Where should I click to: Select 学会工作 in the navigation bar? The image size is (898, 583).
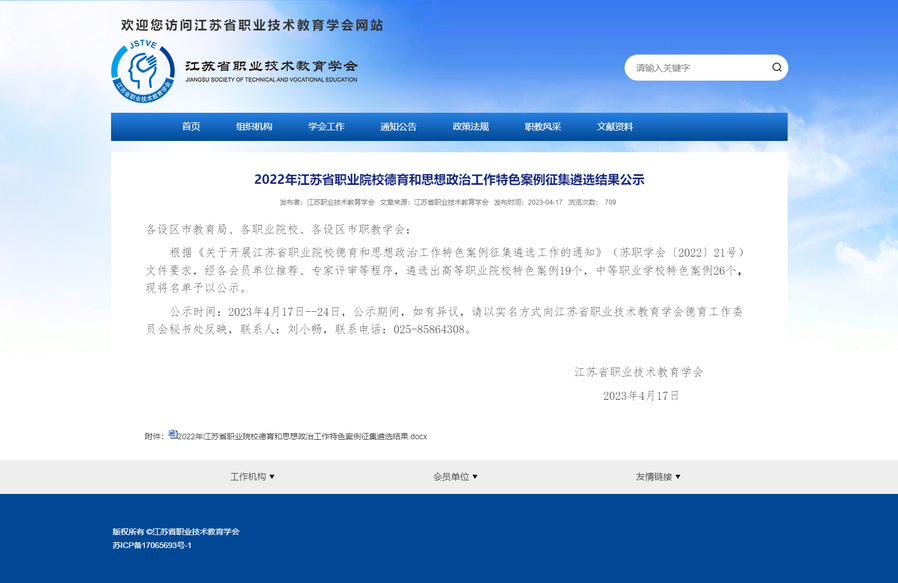(x=326, y=127)
